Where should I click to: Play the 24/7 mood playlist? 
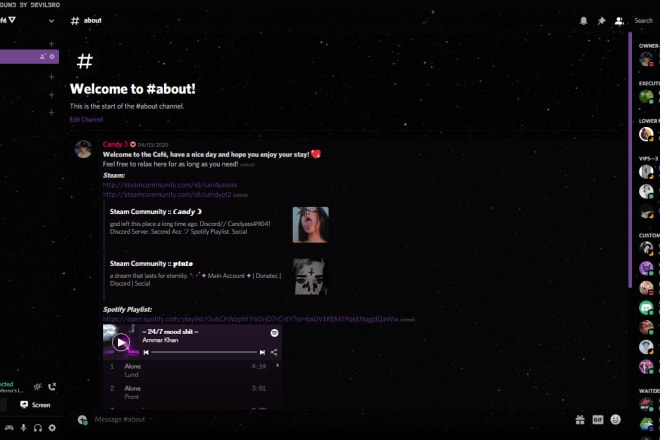click(x=121, y=342)
